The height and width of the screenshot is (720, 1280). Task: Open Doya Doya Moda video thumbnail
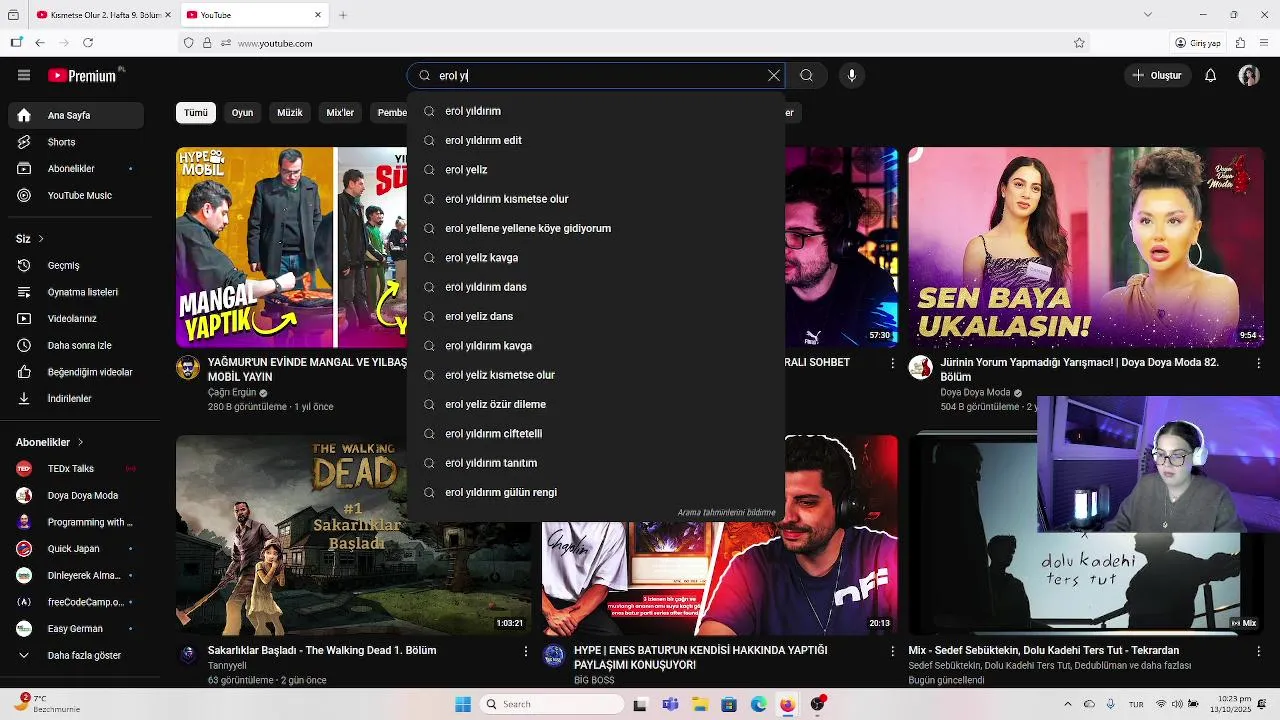pyautogui.click(x=1086, y=247)
